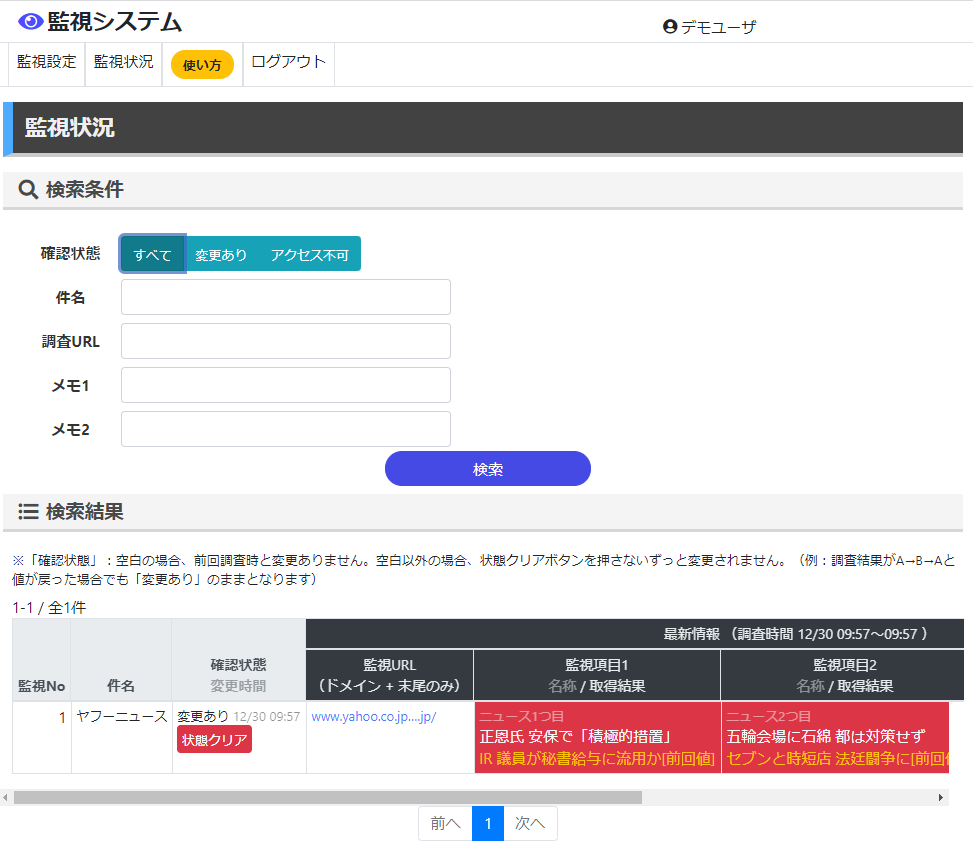Screen dimensions: 973x853
Task: Click the eye logo icon of 監視システム
Action: pyautogui.click(x=30, y=22)
